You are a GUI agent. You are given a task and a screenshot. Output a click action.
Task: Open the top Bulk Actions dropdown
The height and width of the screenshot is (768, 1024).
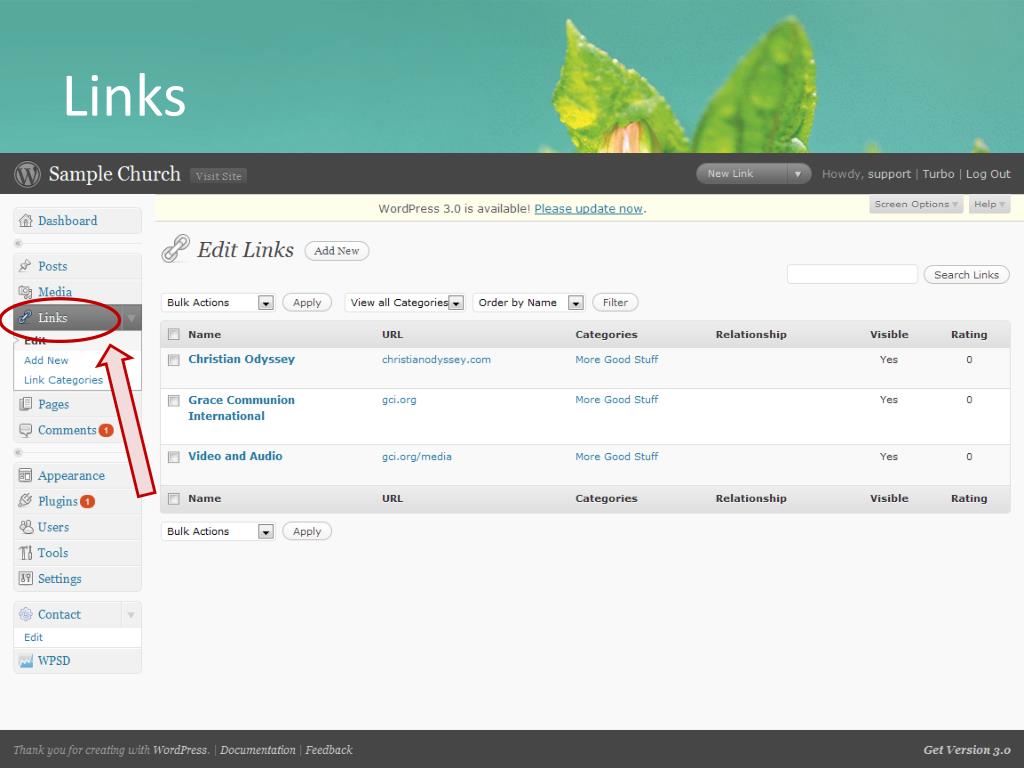click(x=217, y=302)
